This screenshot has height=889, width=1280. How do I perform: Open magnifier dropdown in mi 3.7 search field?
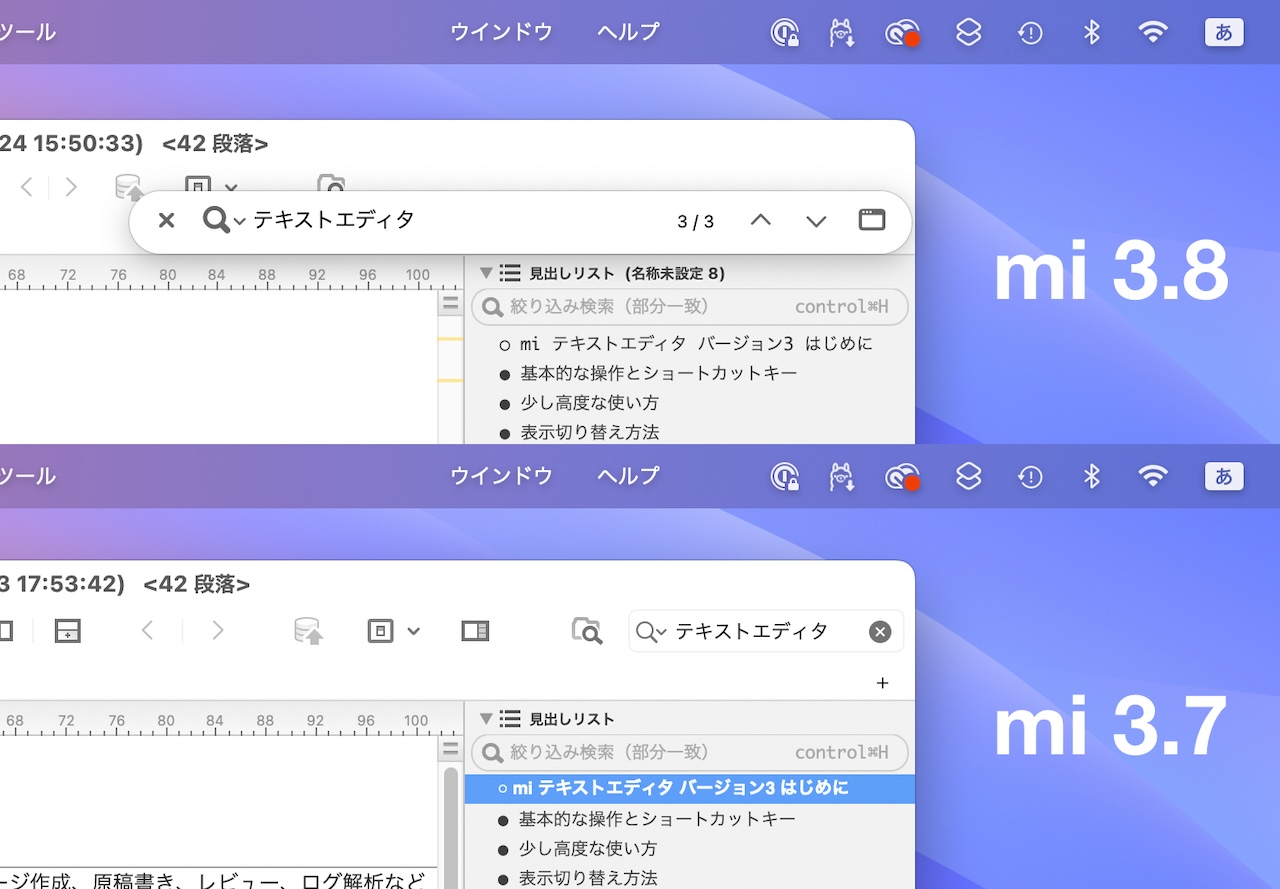[650, 632]
